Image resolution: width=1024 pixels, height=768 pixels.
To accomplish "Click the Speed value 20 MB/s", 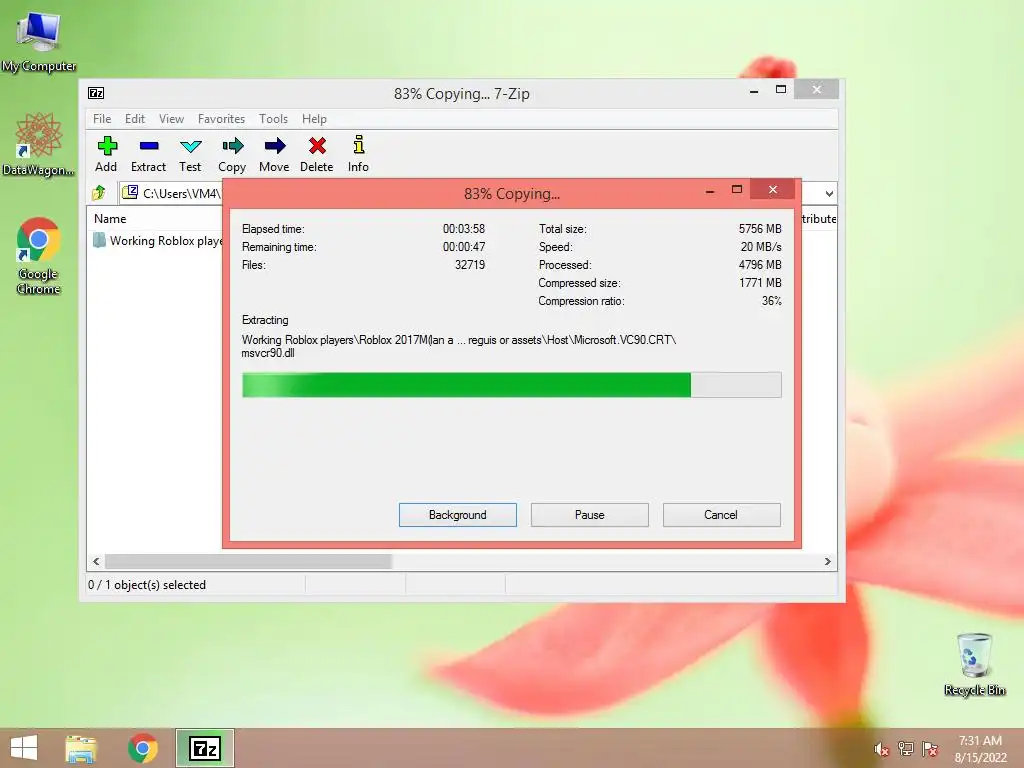I will pyautogui.click(x=761, y=247).
